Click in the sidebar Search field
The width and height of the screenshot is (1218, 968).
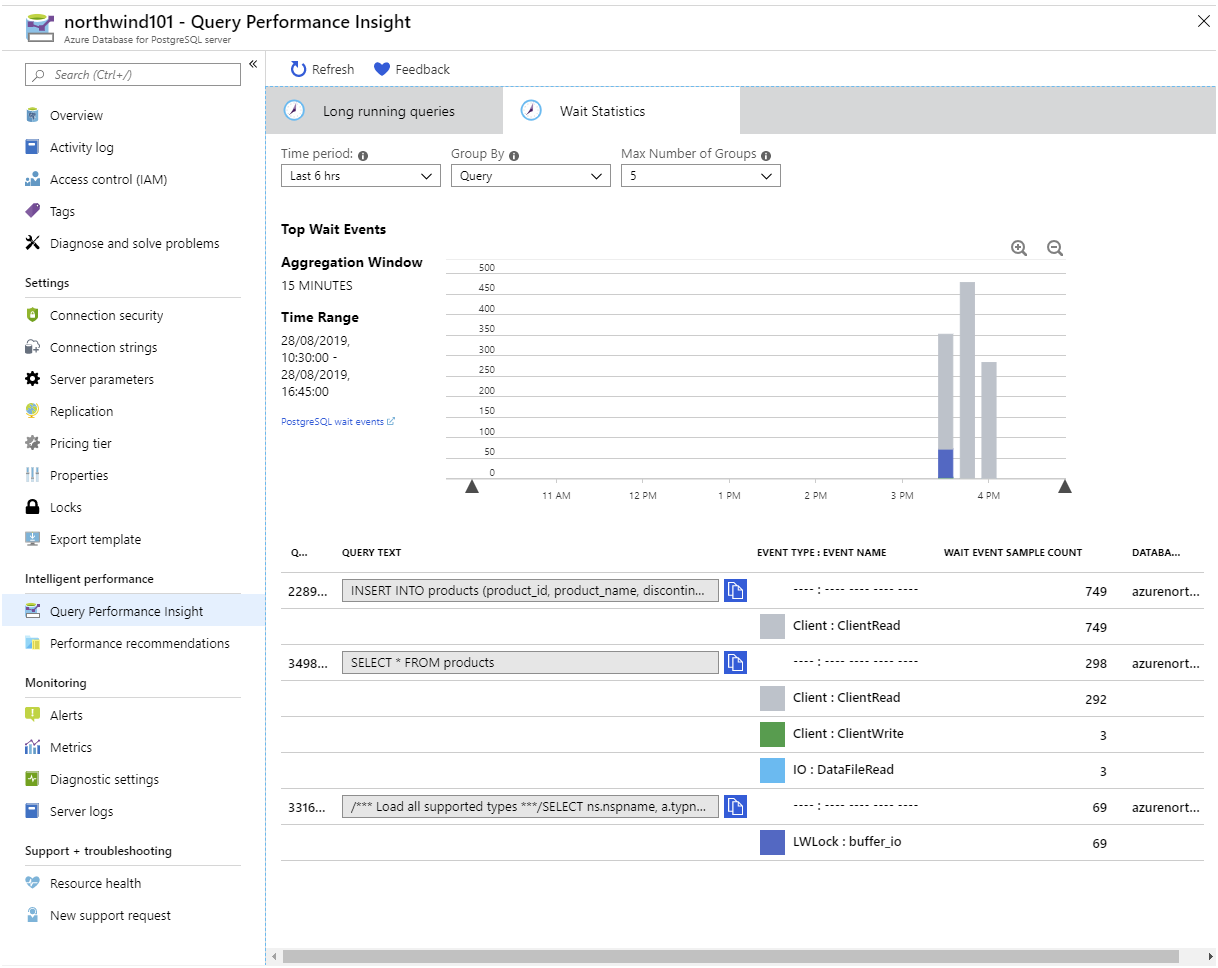(133, 75)
